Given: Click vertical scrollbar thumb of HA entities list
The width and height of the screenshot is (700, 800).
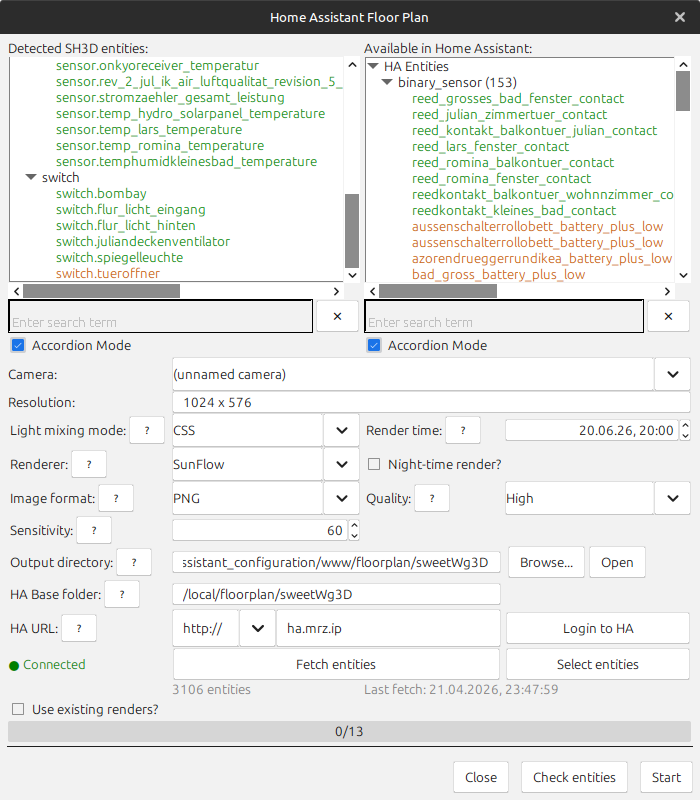Looking at the screenshot, I should [x=683, y=91].
